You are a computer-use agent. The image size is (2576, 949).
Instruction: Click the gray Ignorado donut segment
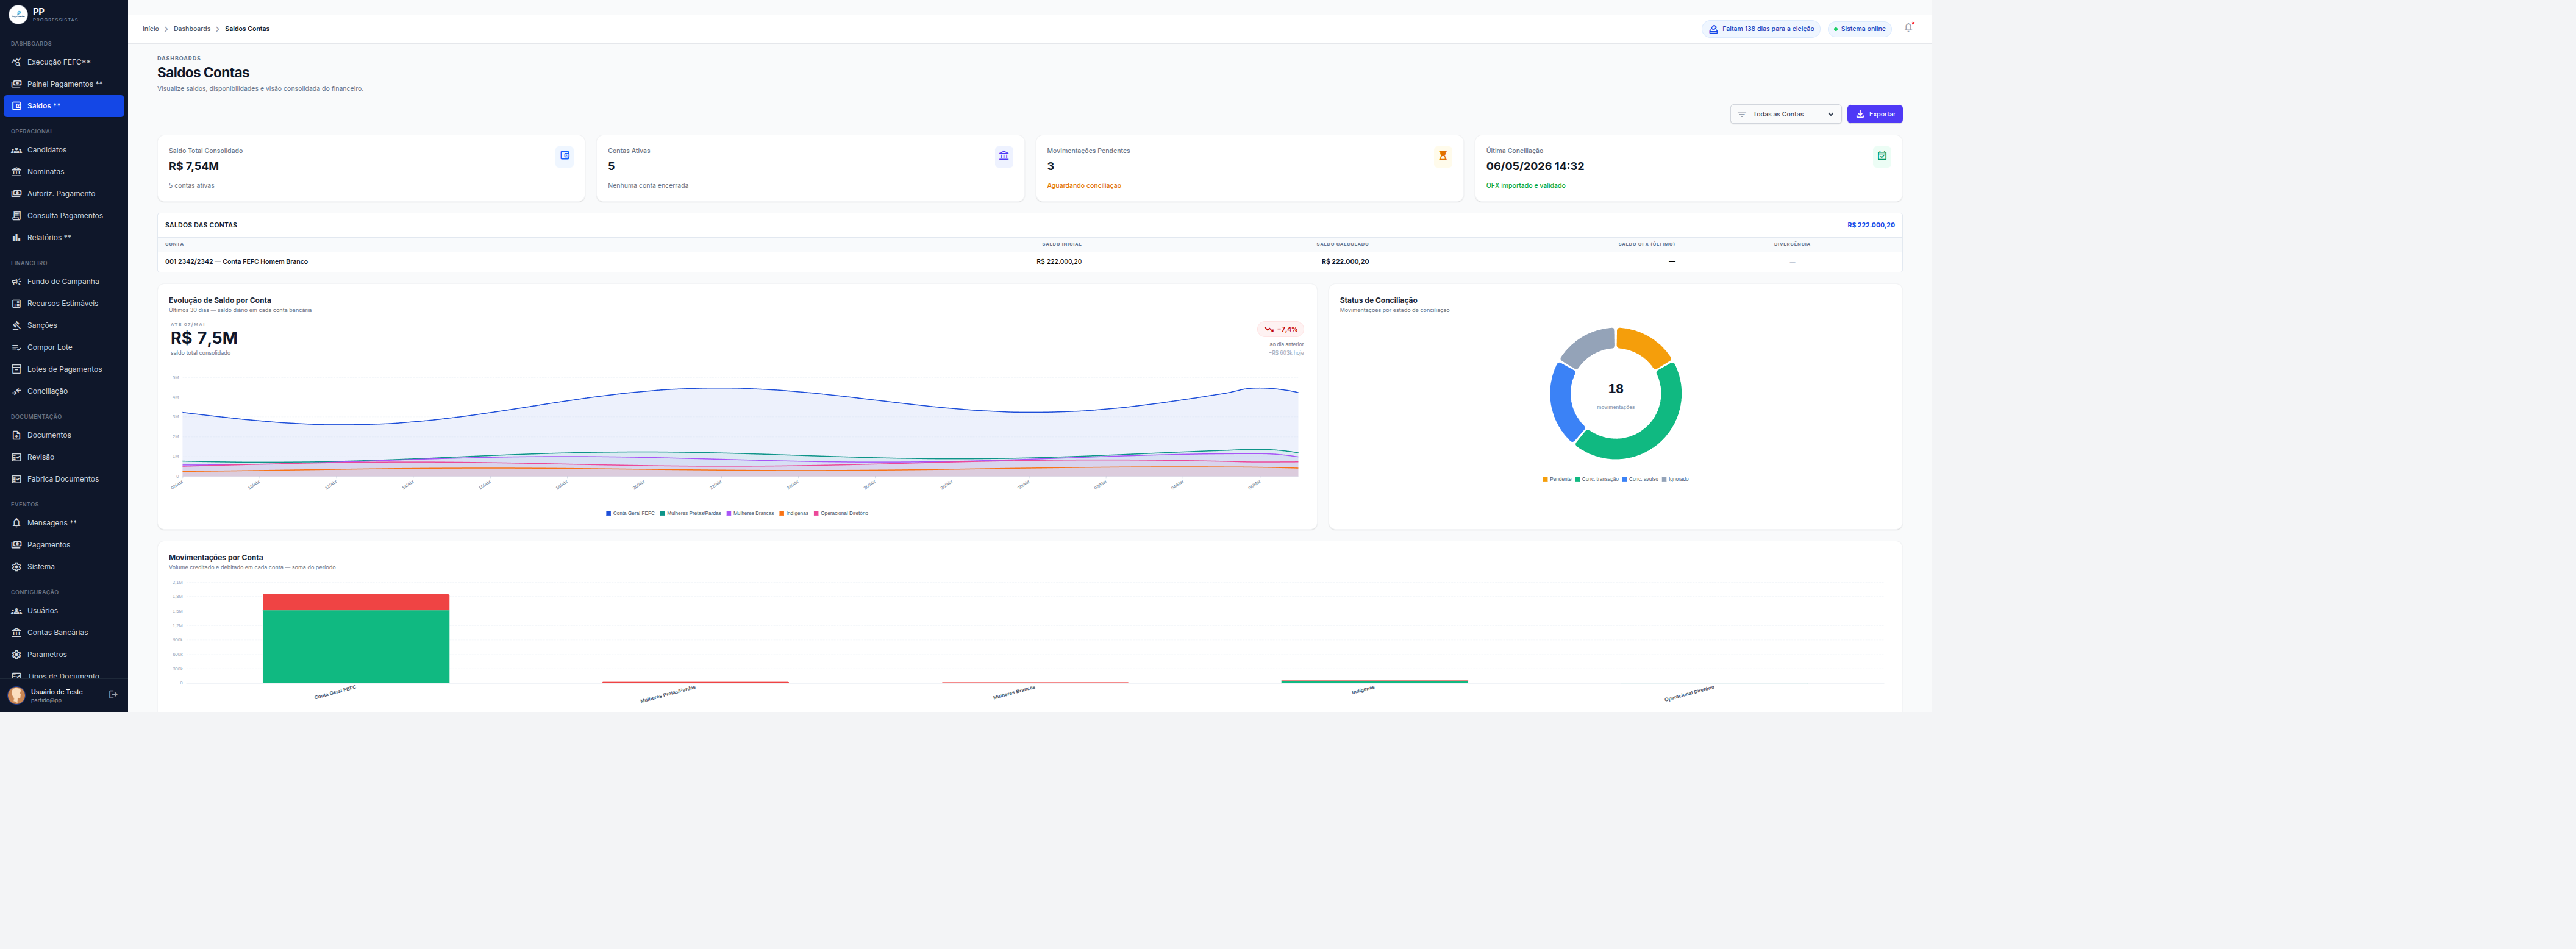point(1586,344)
